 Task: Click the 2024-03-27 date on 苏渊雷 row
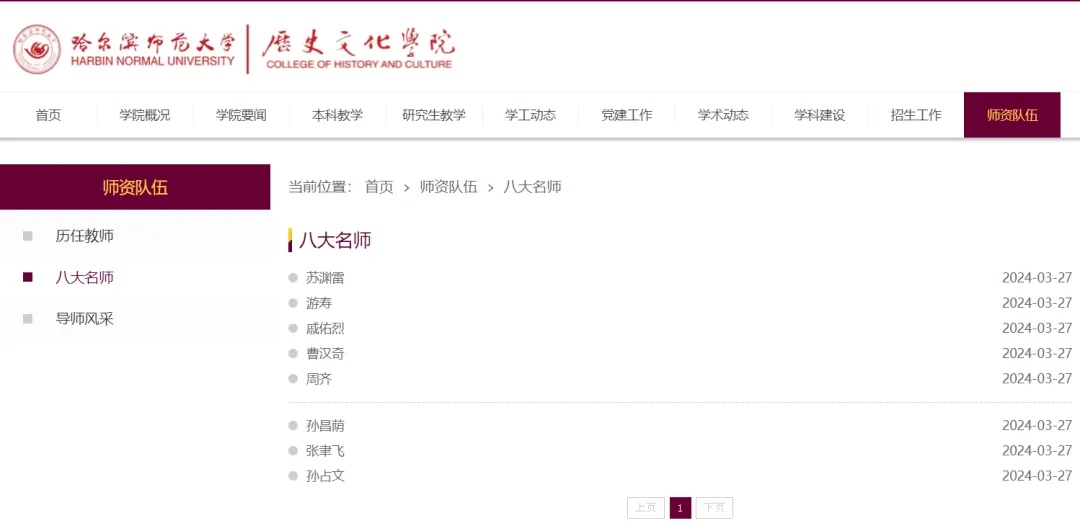tap(1037, 278)
